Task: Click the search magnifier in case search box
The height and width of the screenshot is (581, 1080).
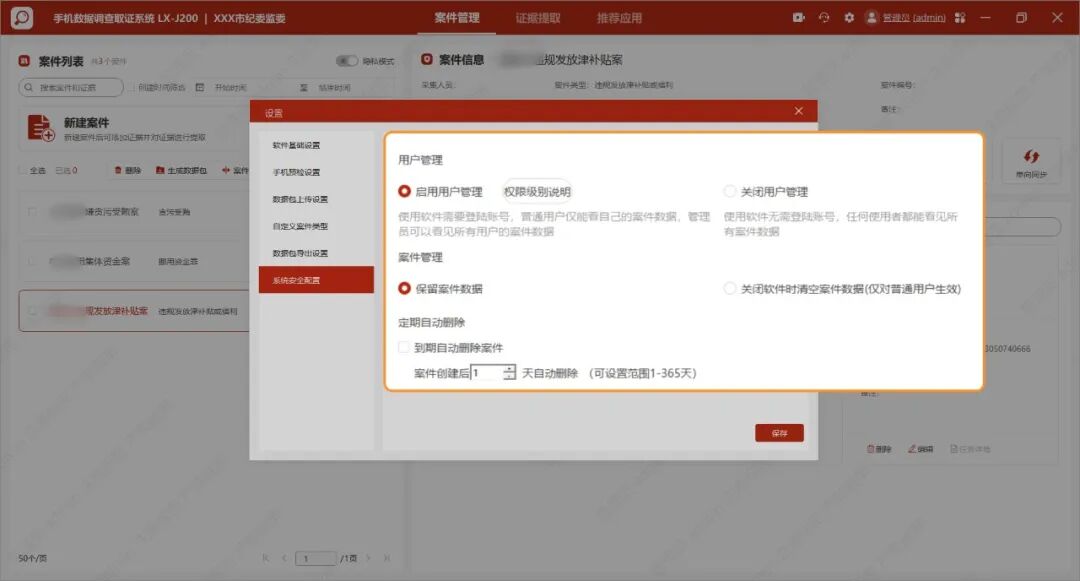Action: pyautogui.click(x=29, y=87)
